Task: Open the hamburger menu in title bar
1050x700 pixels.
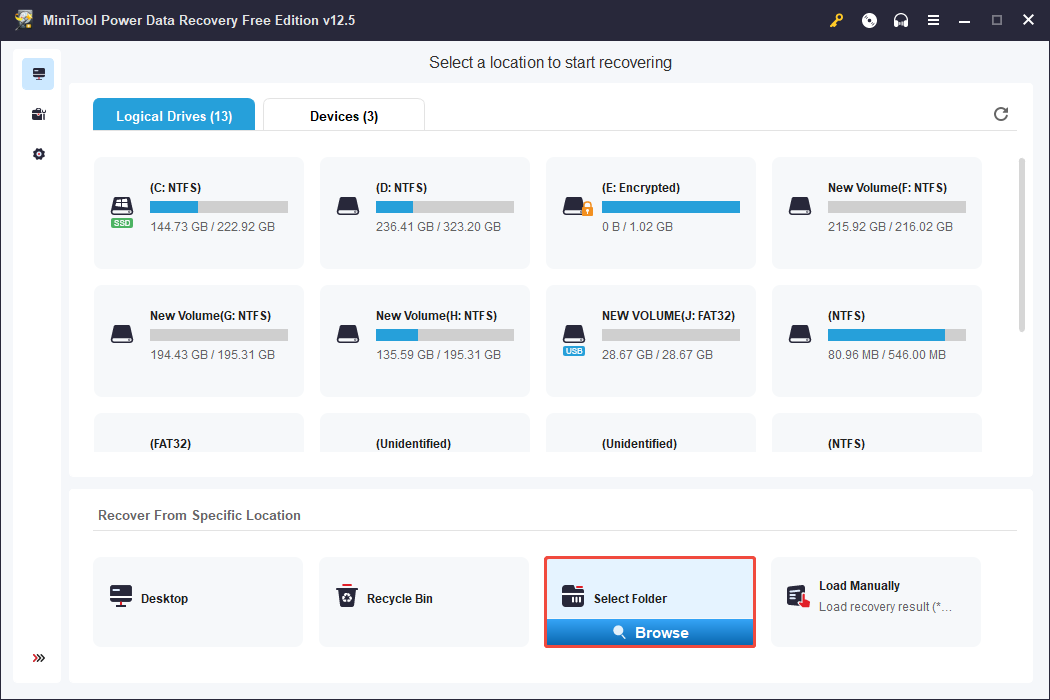Action: click(x=933, y=20)
